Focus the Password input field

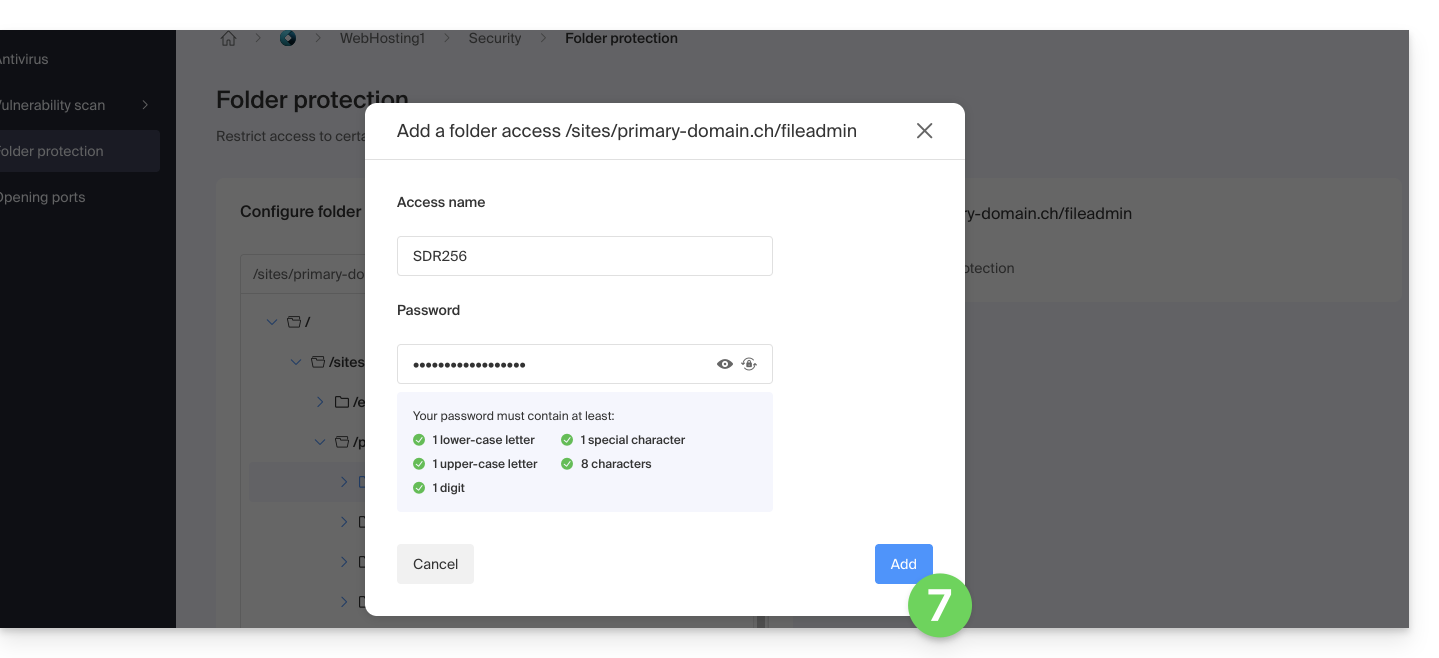[x=555, y=364]
